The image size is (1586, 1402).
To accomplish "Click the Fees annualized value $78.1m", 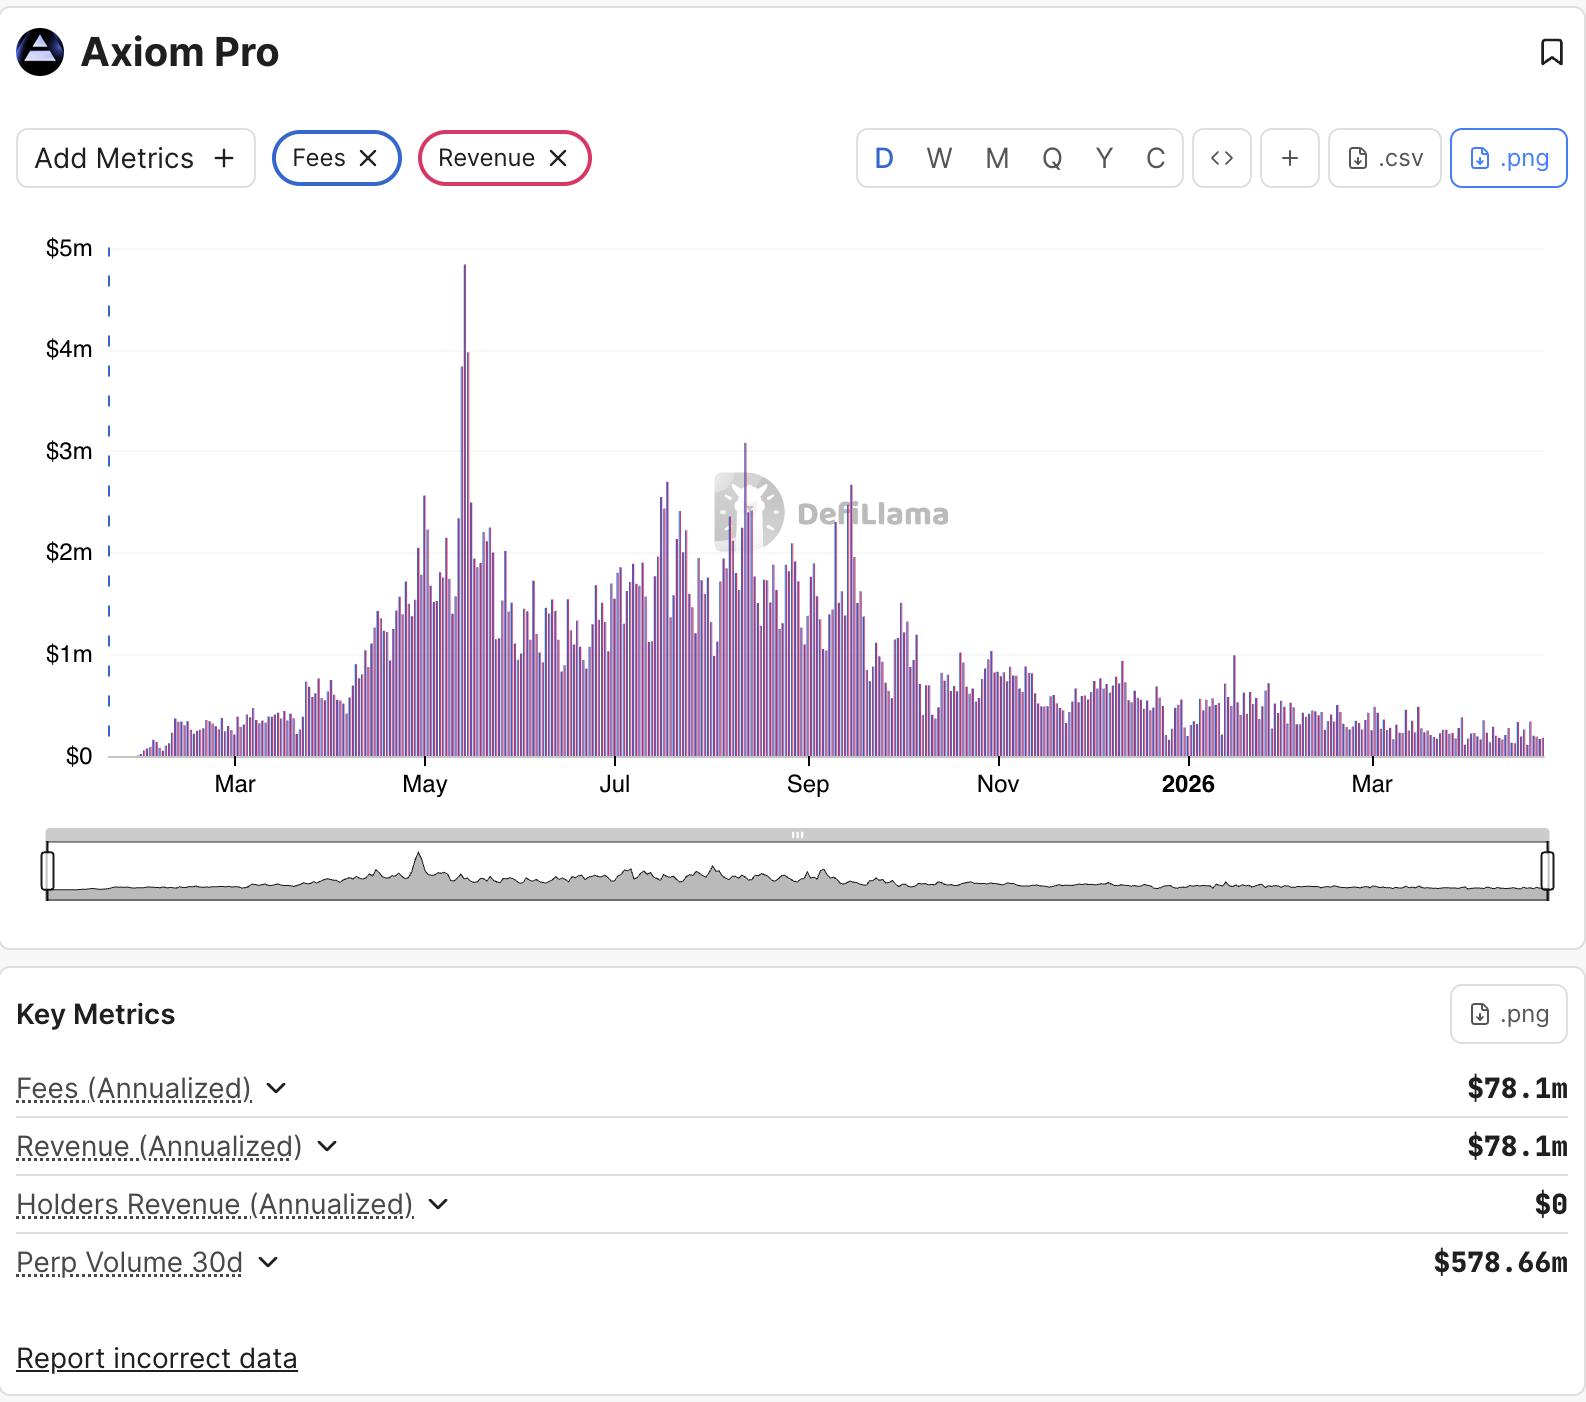I will tap(1517, 1088).
